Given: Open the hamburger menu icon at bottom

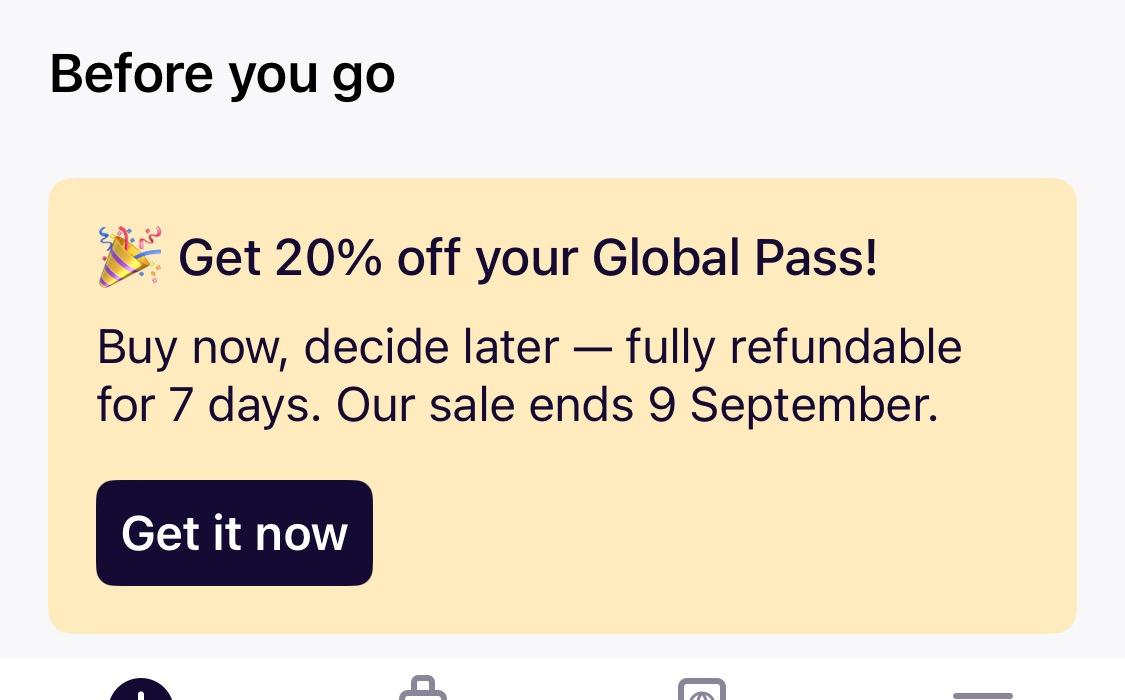Looking at the screenshot, I should tap(982, 696).
